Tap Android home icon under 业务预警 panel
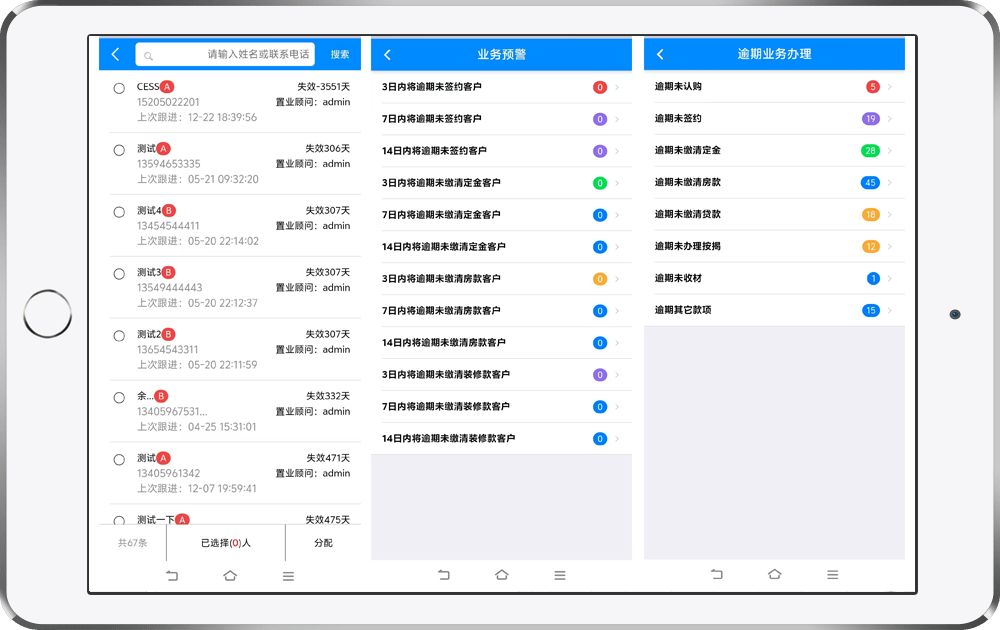Viewport: 1000px width, 630px height. point(502,575)
